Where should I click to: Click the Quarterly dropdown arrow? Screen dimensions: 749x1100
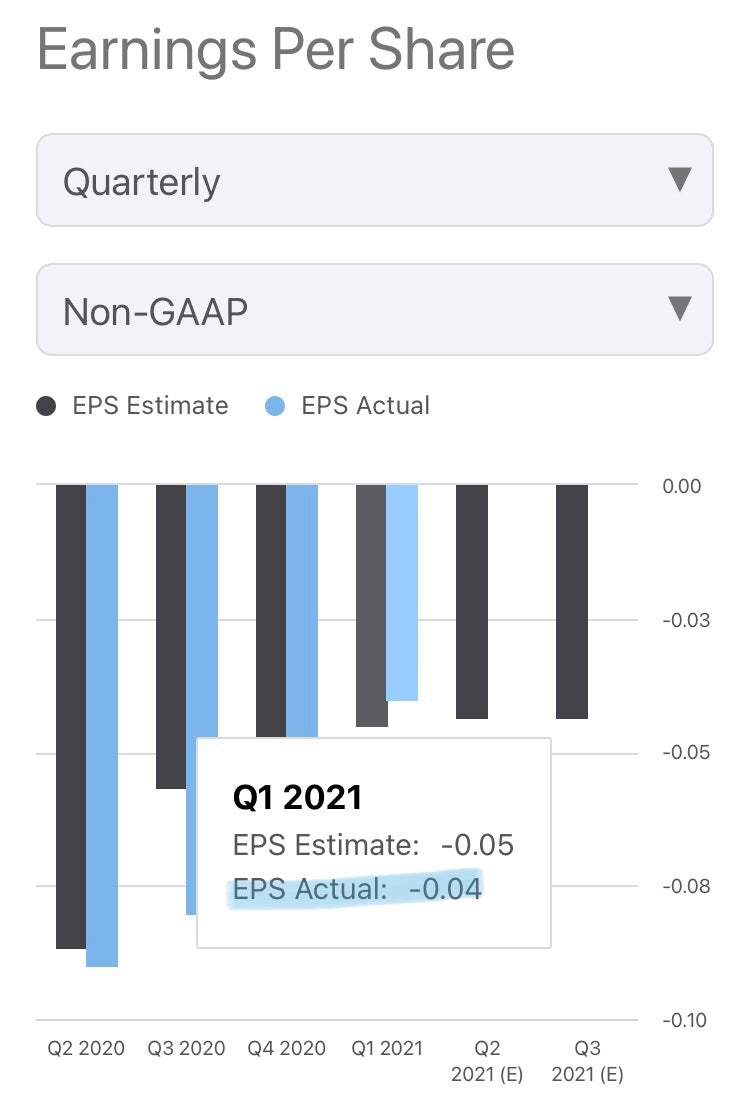pyautogui.click(x=679, y=180)
